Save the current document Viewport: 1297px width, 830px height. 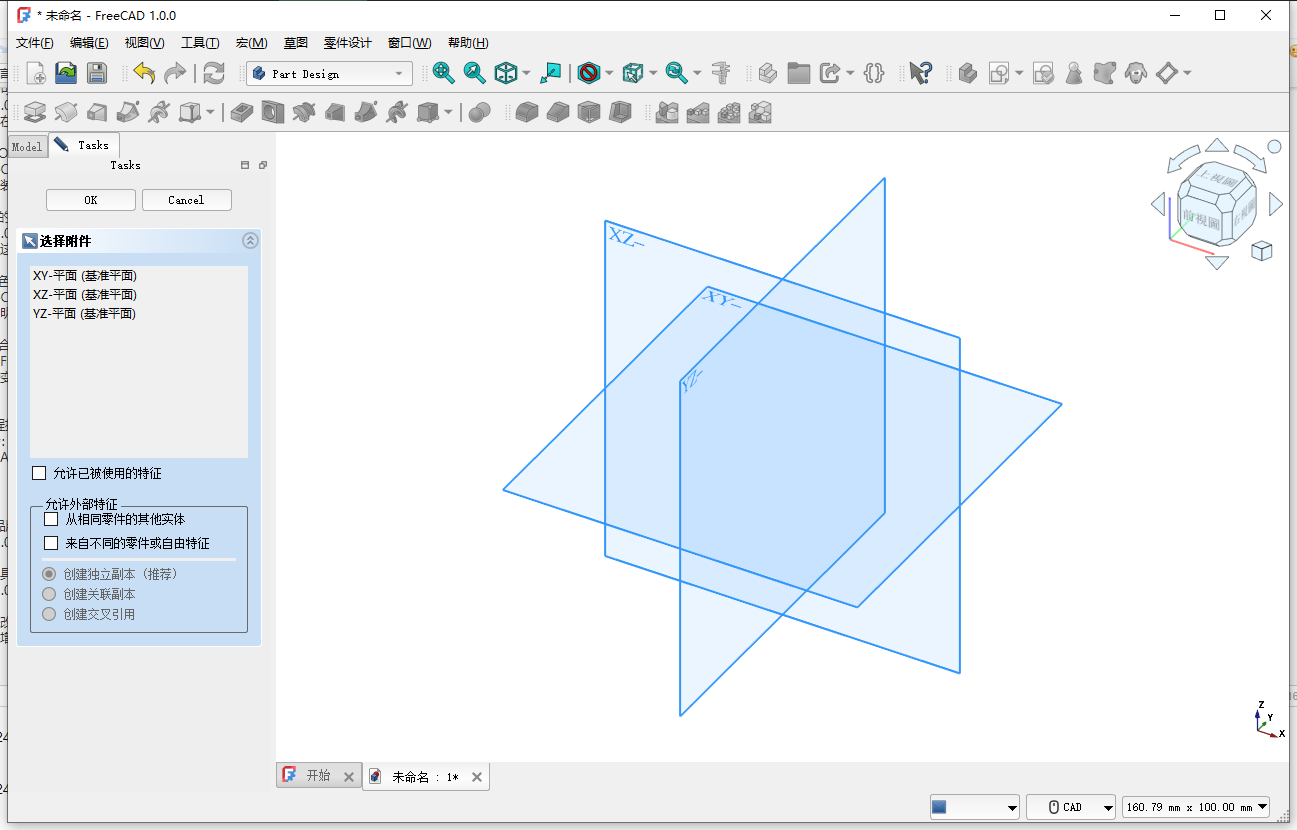point(96,73)
